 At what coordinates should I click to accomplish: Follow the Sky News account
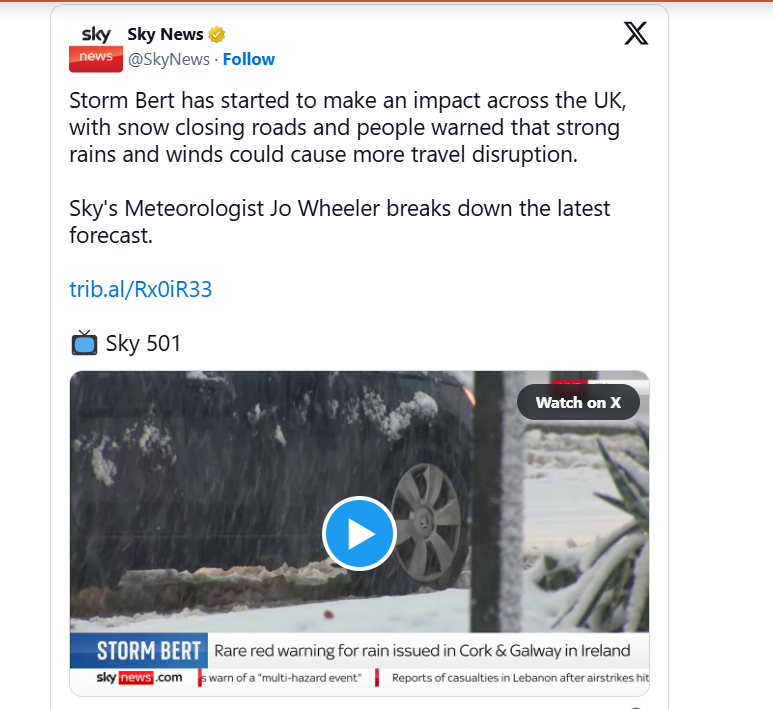click(x=248, y=59)
